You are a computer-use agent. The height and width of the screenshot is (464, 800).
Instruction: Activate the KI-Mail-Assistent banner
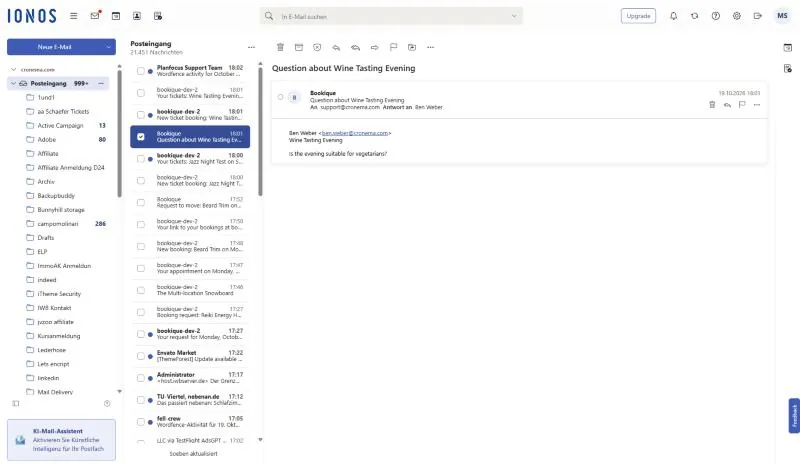pos(61,440)
